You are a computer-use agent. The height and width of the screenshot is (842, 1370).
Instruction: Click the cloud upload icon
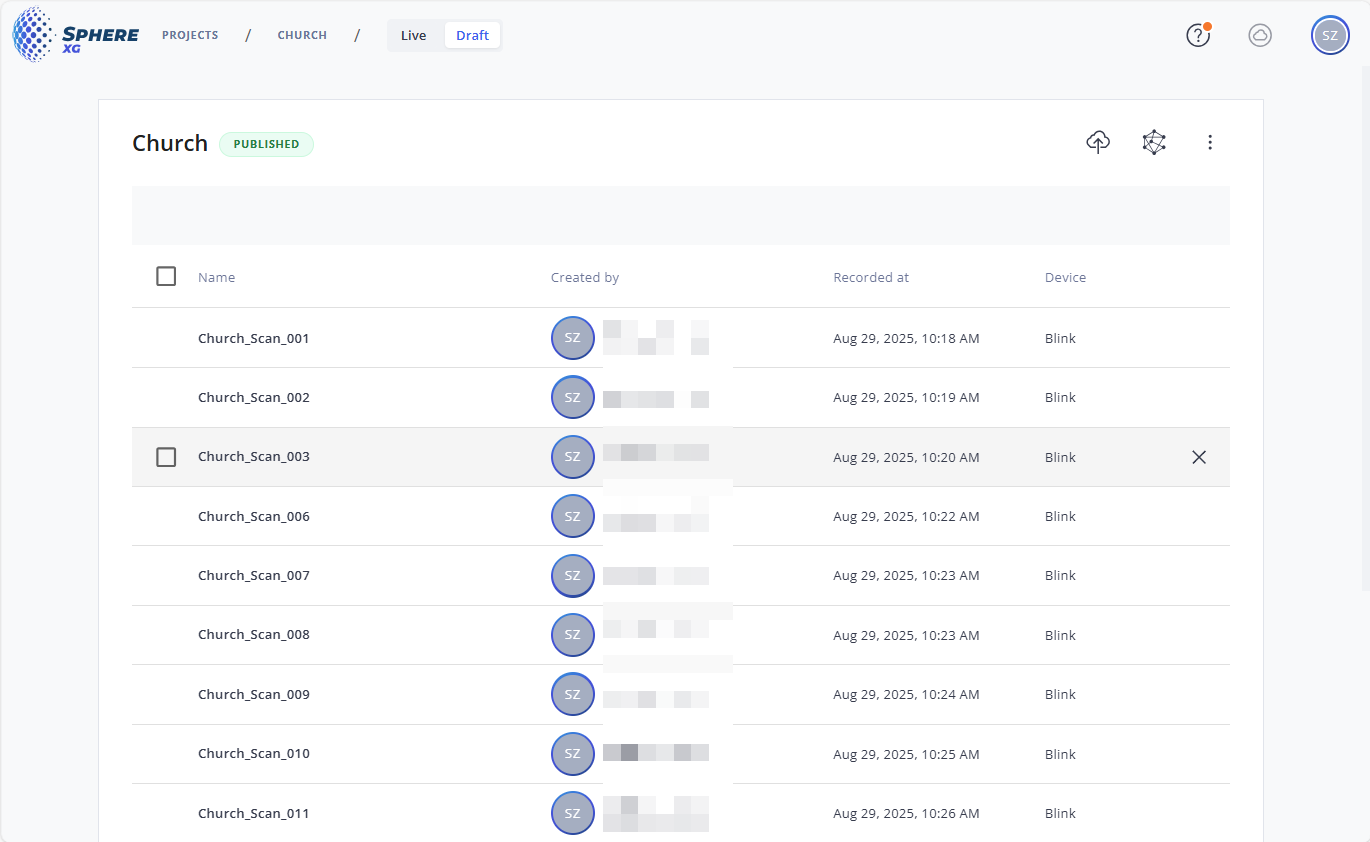pyautogui.click(x=1098, y=142)
